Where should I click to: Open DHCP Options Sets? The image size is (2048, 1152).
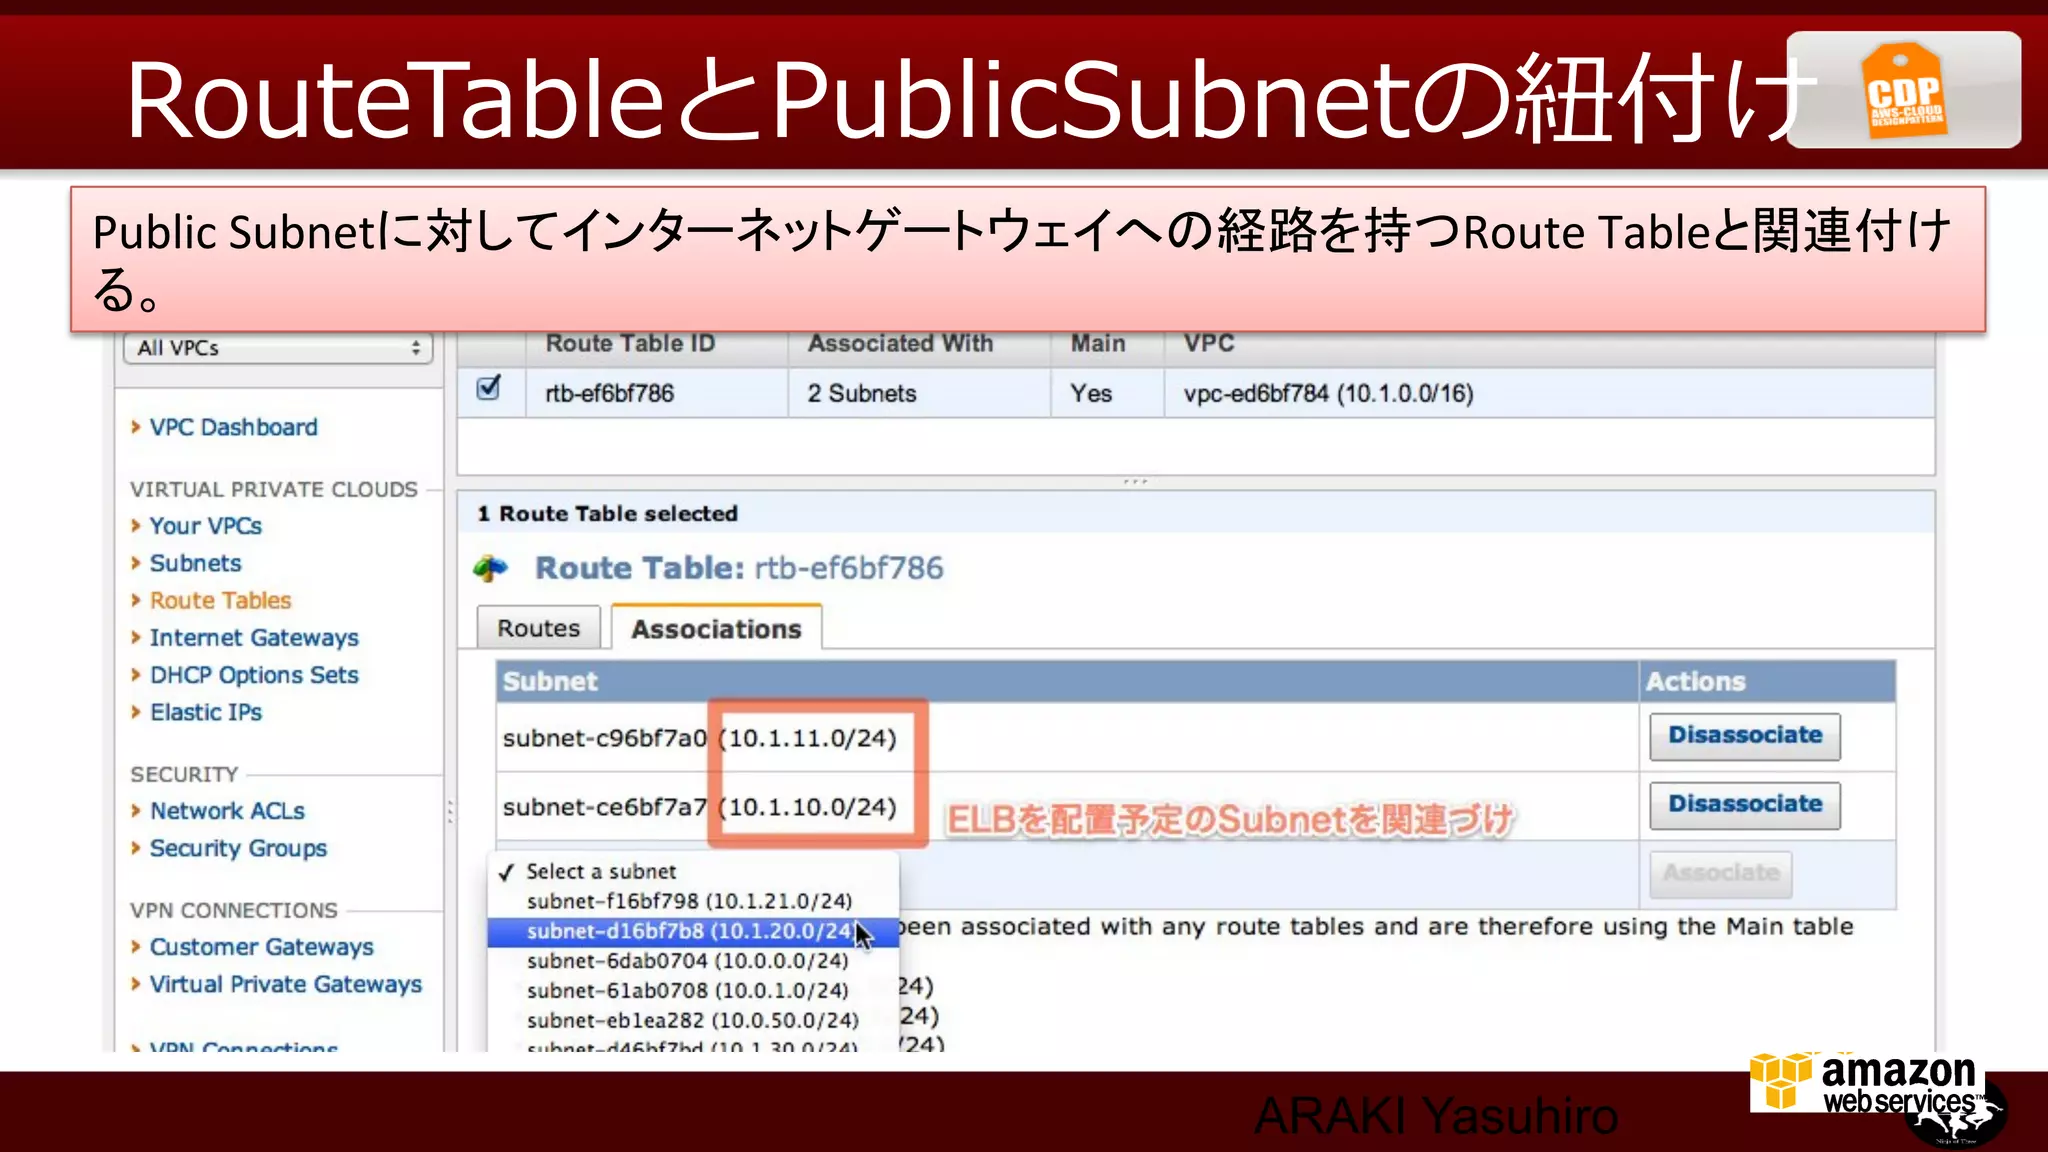pos(254,675)
